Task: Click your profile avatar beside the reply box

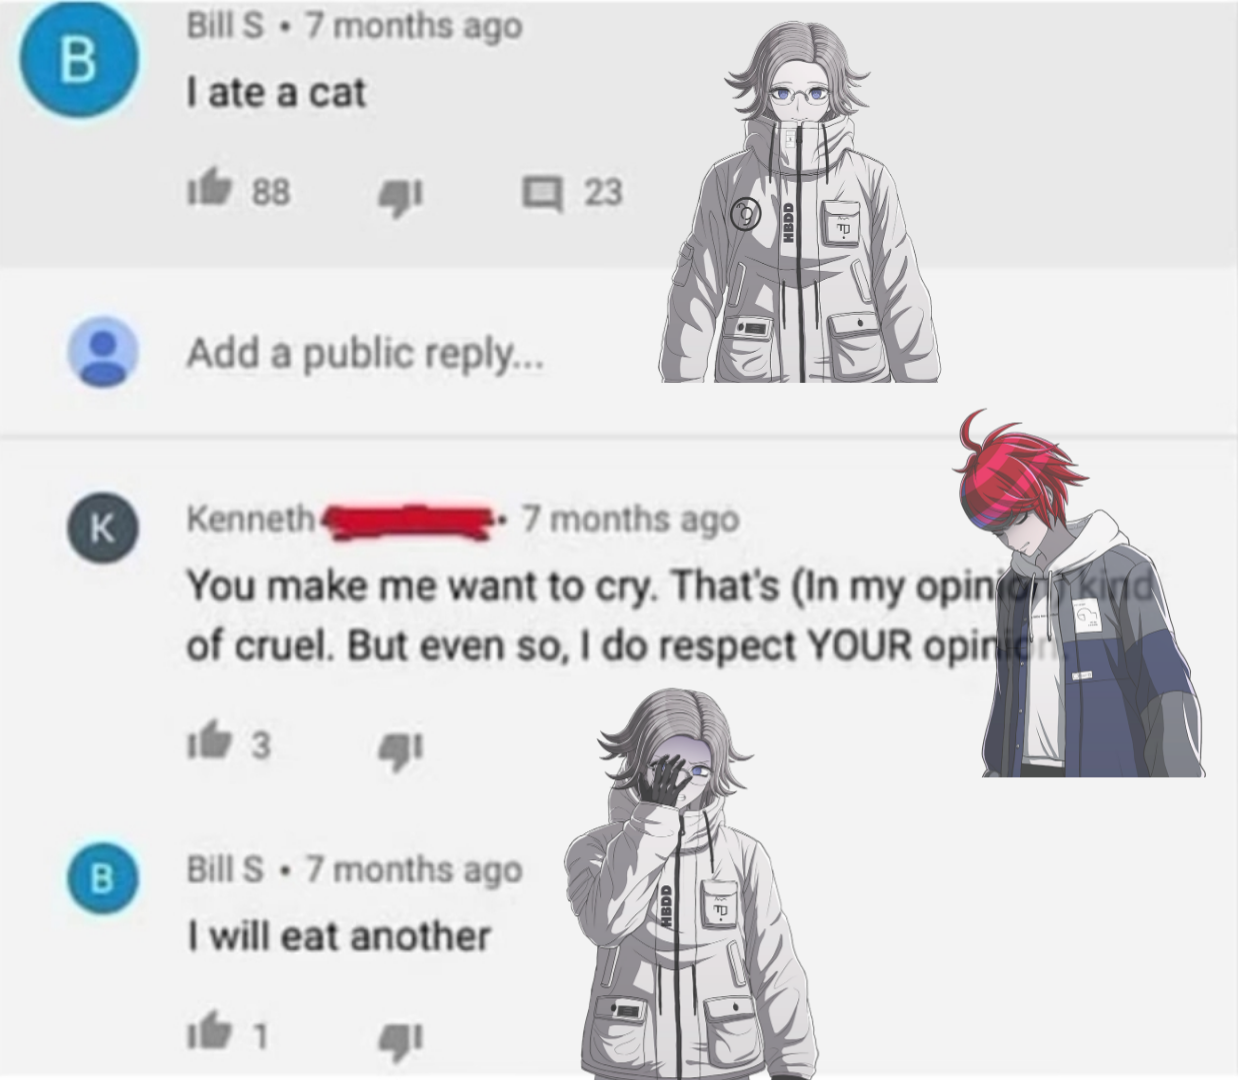Action: tap(102, 352)
